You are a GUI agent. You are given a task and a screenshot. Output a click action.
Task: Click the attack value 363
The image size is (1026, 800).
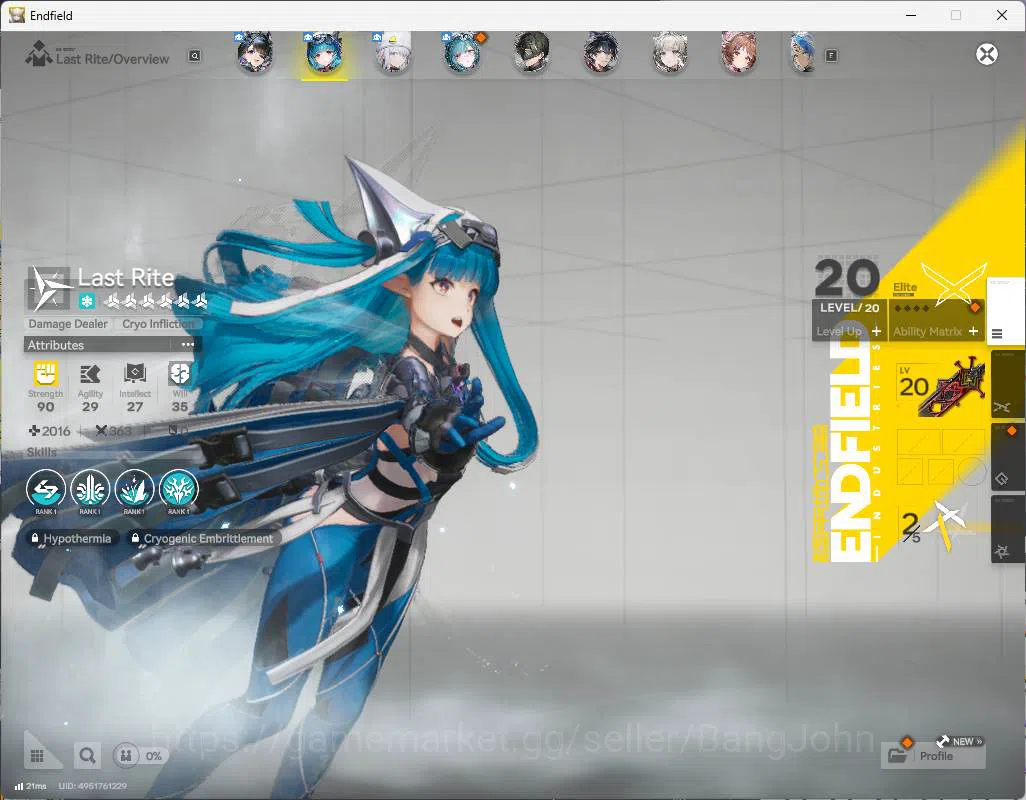(113, 431)
